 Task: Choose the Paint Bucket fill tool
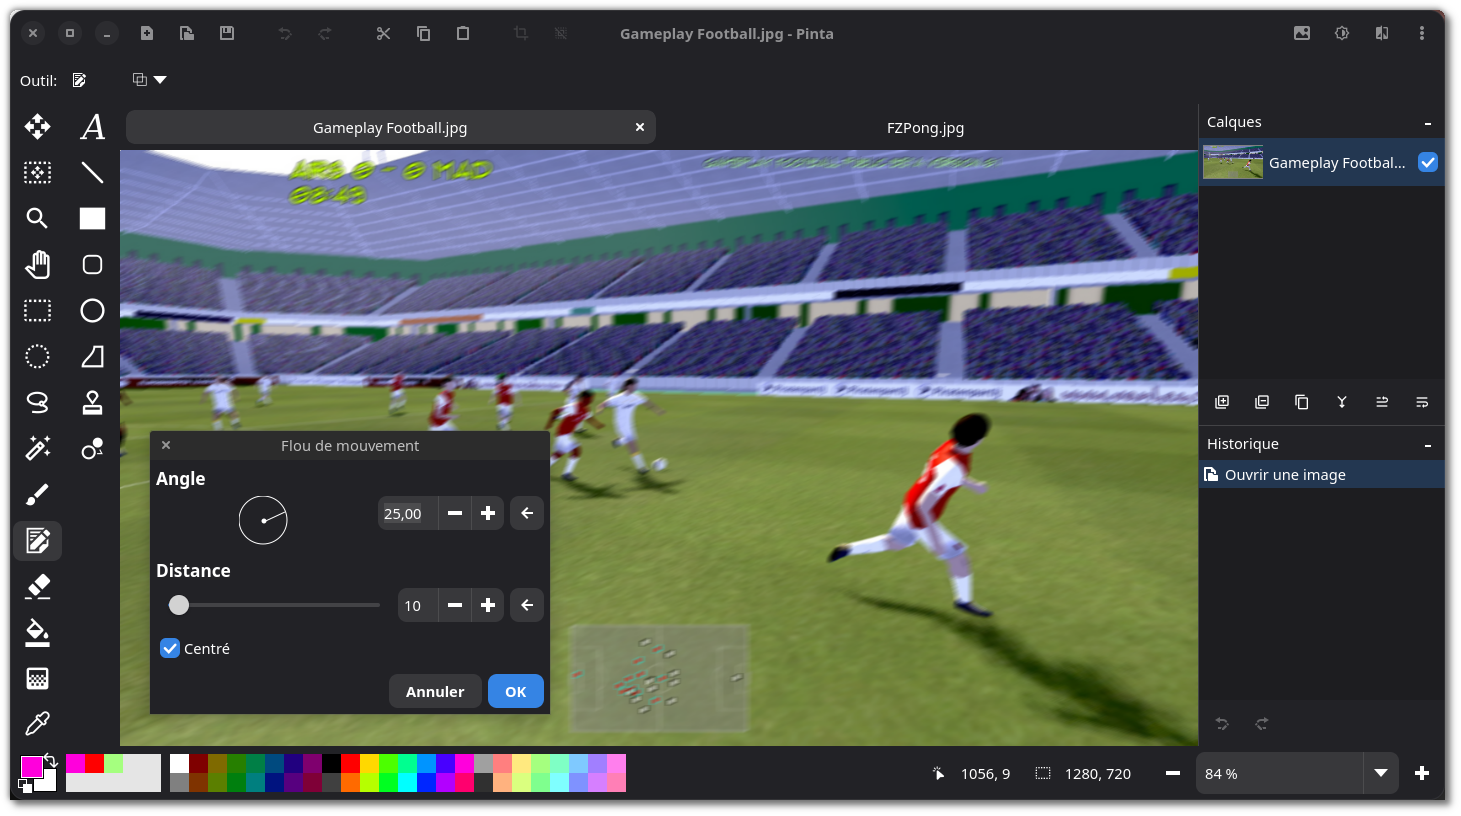point(37,632)
